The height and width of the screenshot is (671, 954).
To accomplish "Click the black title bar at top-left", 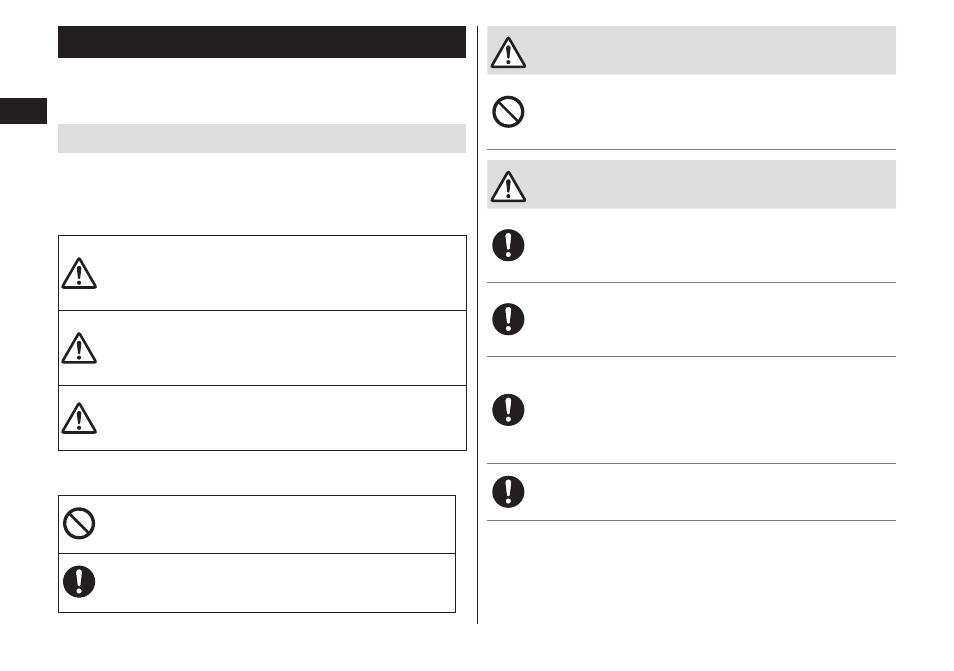I will point(262,42).
